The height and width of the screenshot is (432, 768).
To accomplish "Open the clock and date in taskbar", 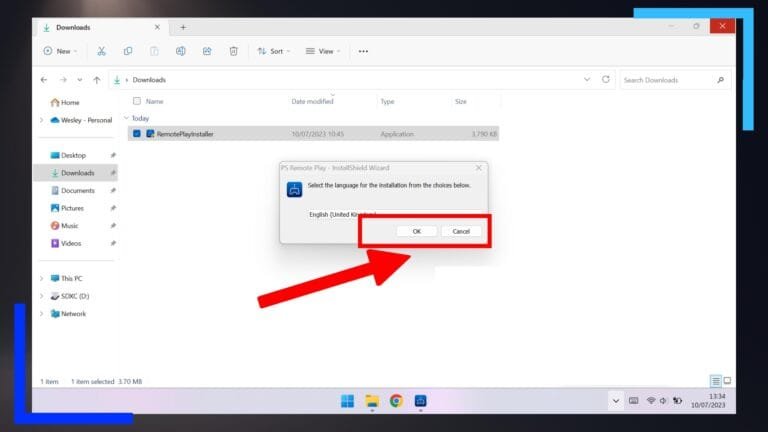I will click(708, 401).
